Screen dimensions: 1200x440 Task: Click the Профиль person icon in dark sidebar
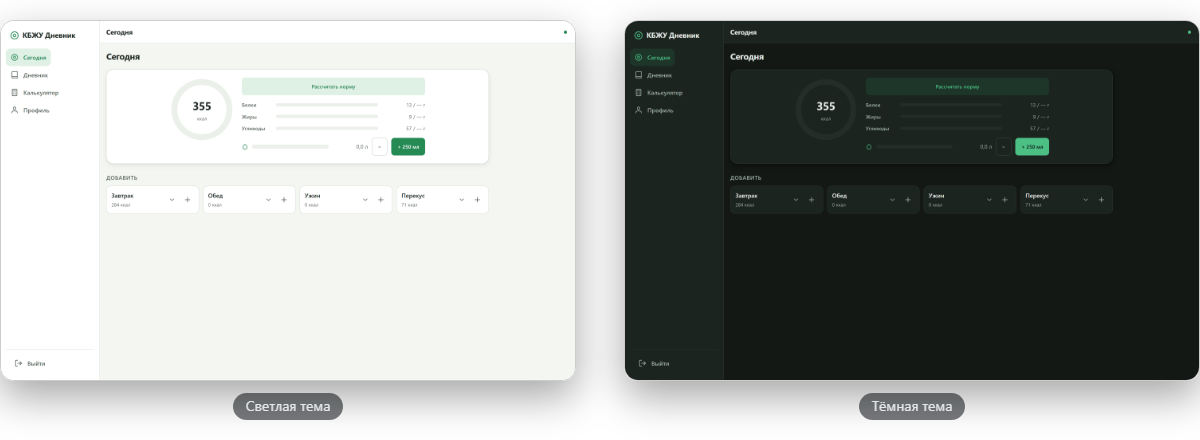pos(638,110)
